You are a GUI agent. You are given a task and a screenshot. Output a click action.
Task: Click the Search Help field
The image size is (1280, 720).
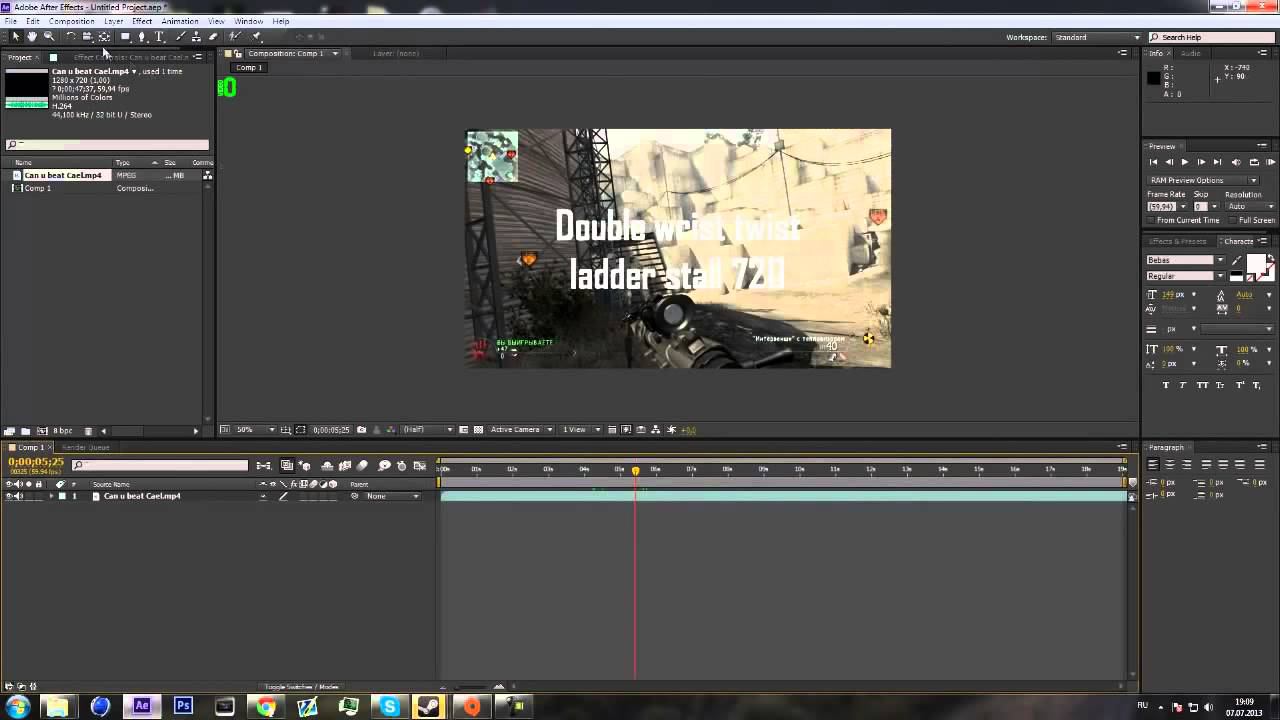pos(1213,37)
